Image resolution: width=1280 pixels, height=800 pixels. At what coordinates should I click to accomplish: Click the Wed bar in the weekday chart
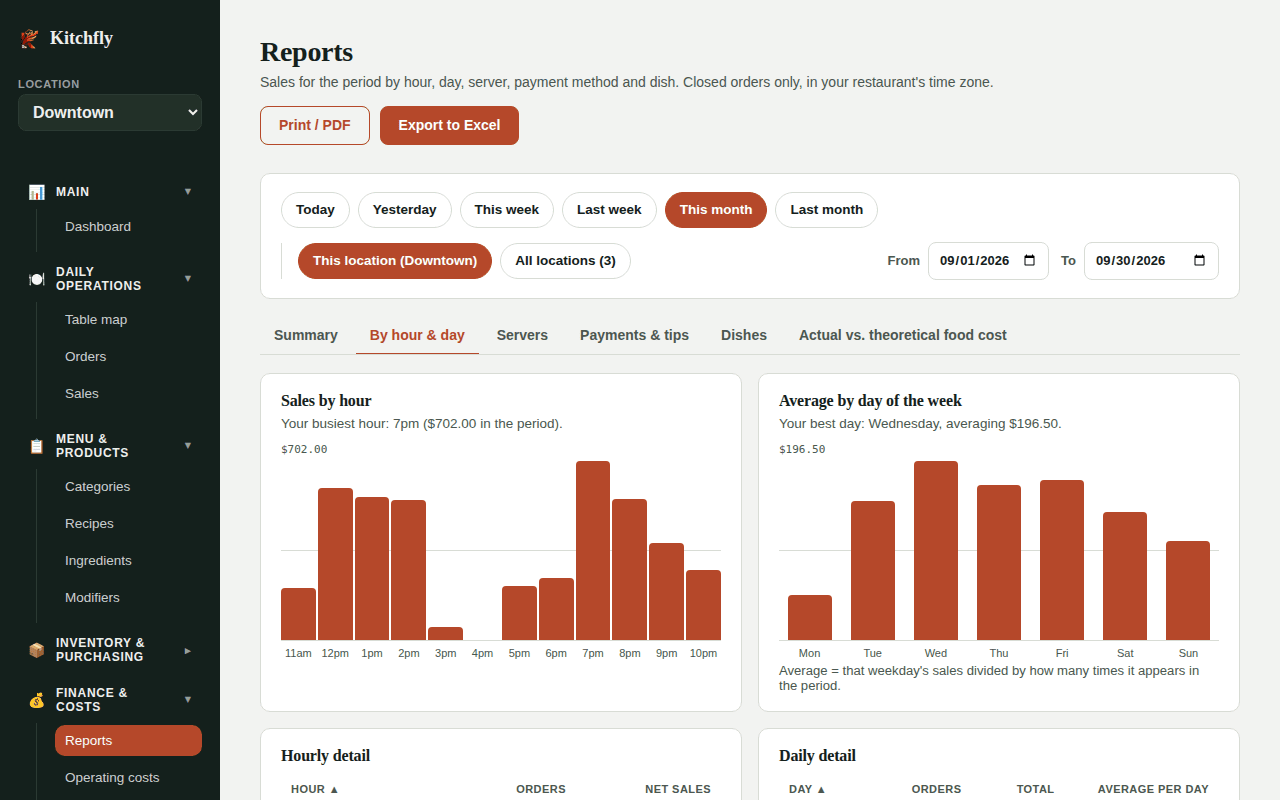click(936, 550)
